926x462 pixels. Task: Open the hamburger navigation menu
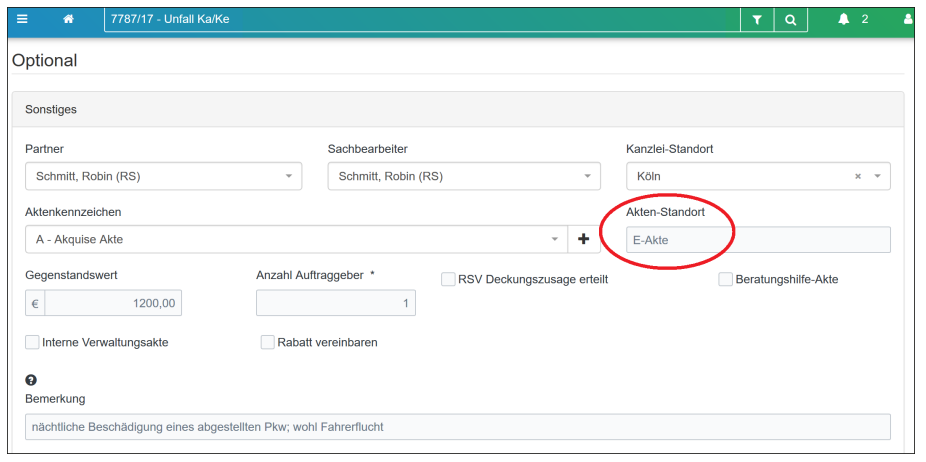click(22, 19)
